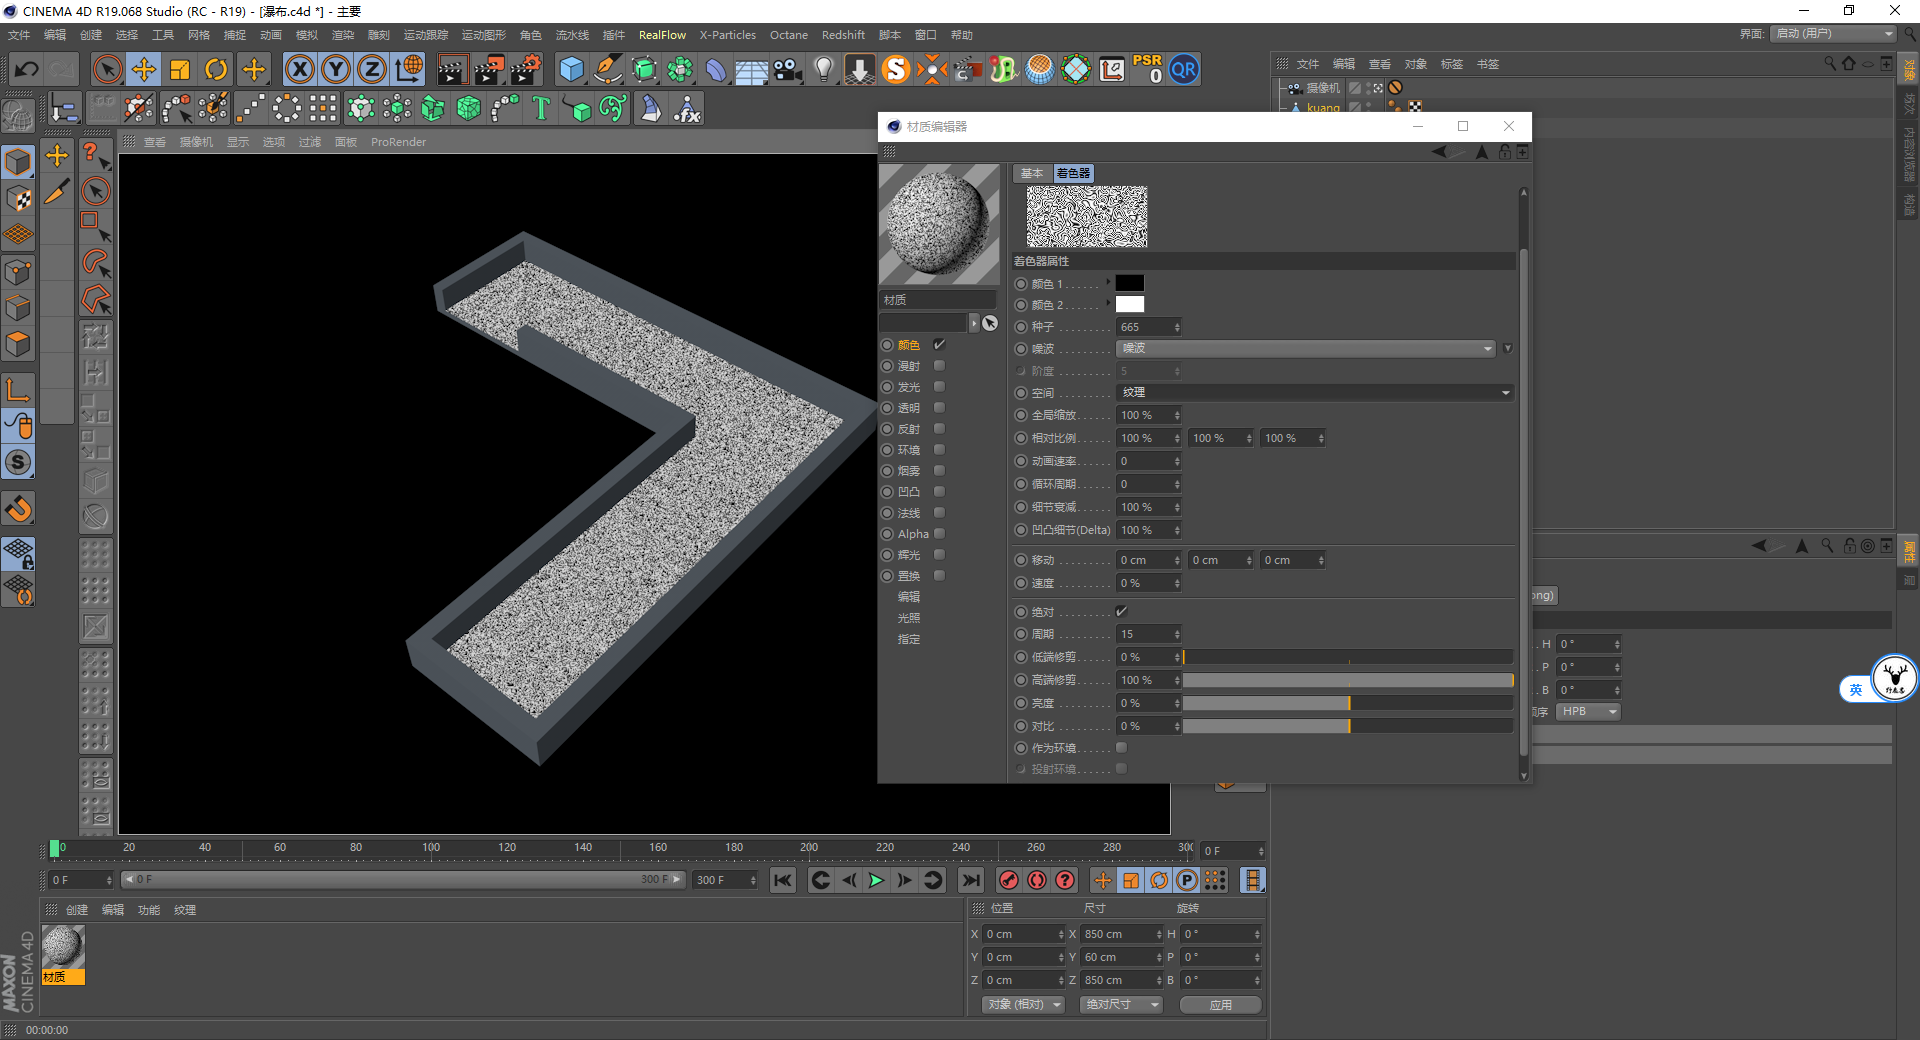The width and height of the screenshot is (1920, 1040).
Task: Select the Rotate tool icon
Action: 216,70
